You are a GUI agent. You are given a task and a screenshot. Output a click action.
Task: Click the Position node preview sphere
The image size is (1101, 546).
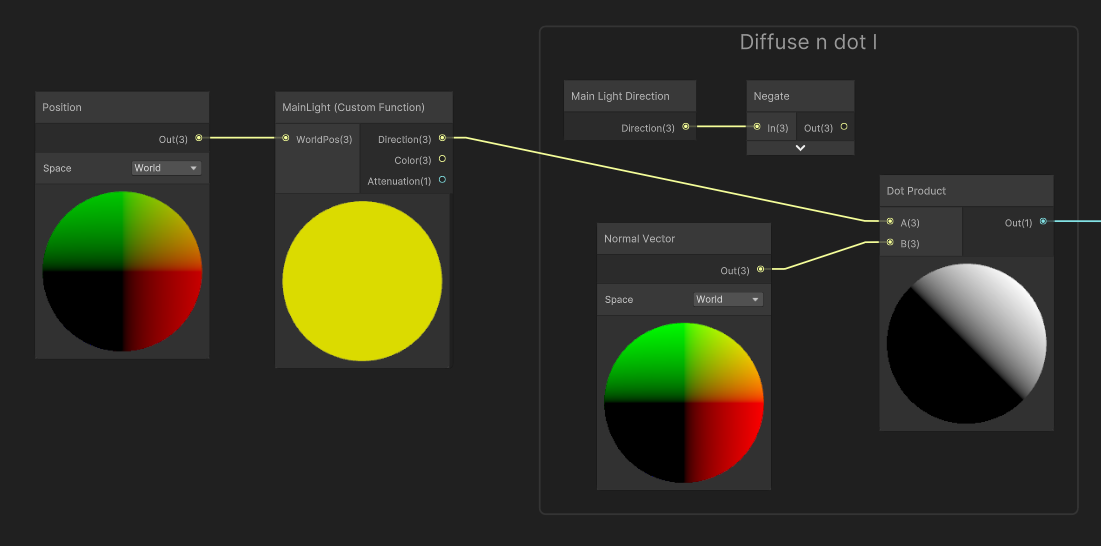click(122, 271)
